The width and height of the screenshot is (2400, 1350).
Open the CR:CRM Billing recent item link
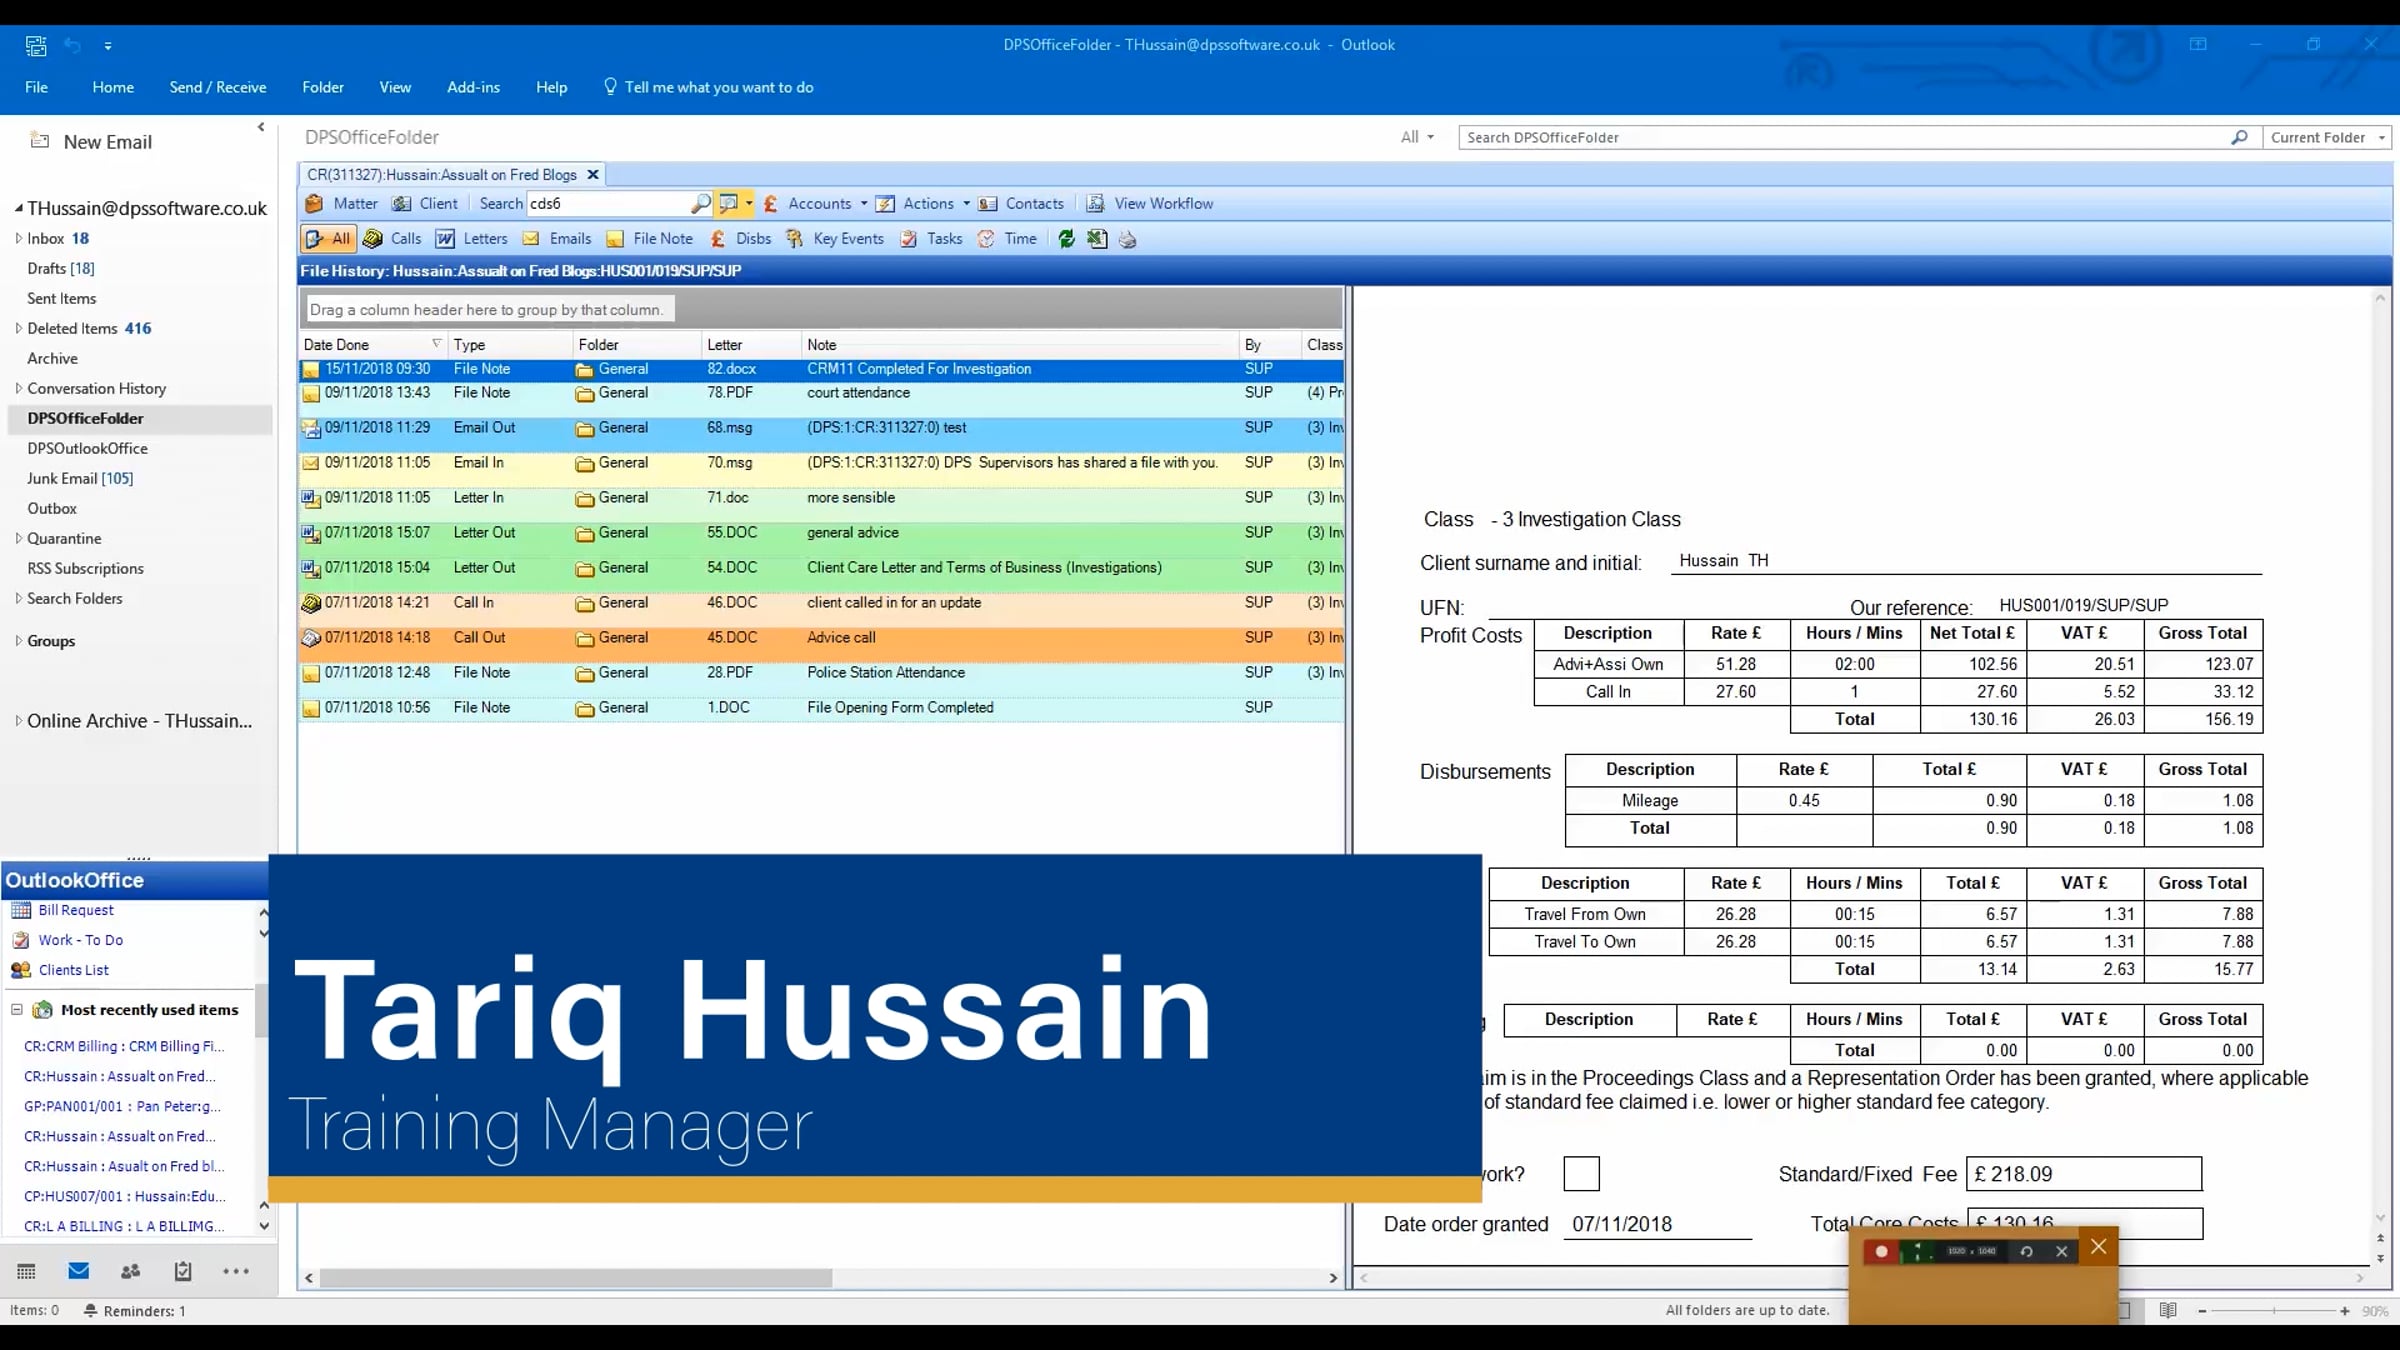pyautogui.click(x=124, y=1046)
